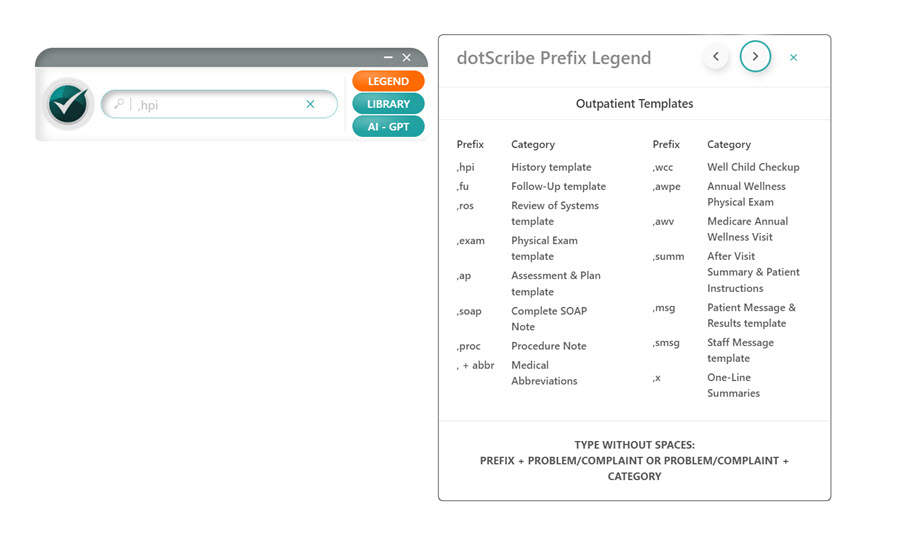Click Medical Abbreviations category text
Screen dimensions: 900x536
coord(544,373)
